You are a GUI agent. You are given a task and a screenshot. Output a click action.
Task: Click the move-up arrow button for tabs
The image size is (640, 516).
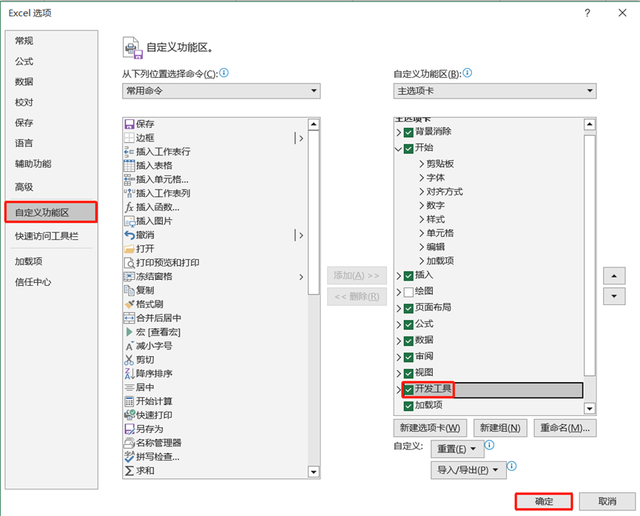[614, 276]
